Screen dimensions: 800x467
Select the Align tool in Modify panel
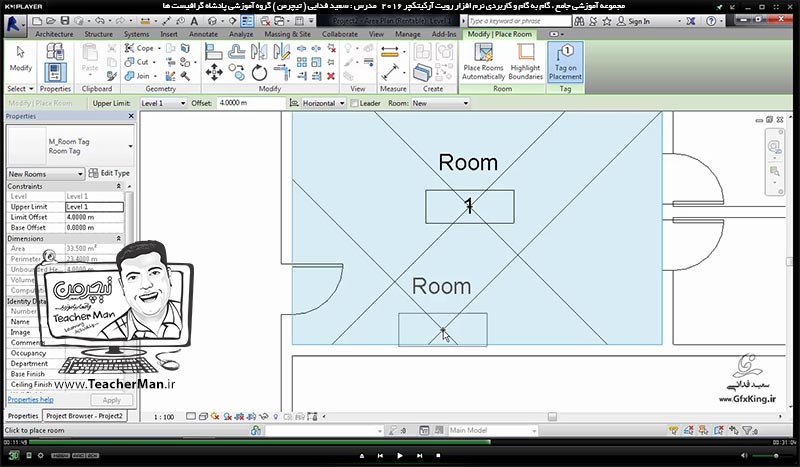click(x=213, y=51)
